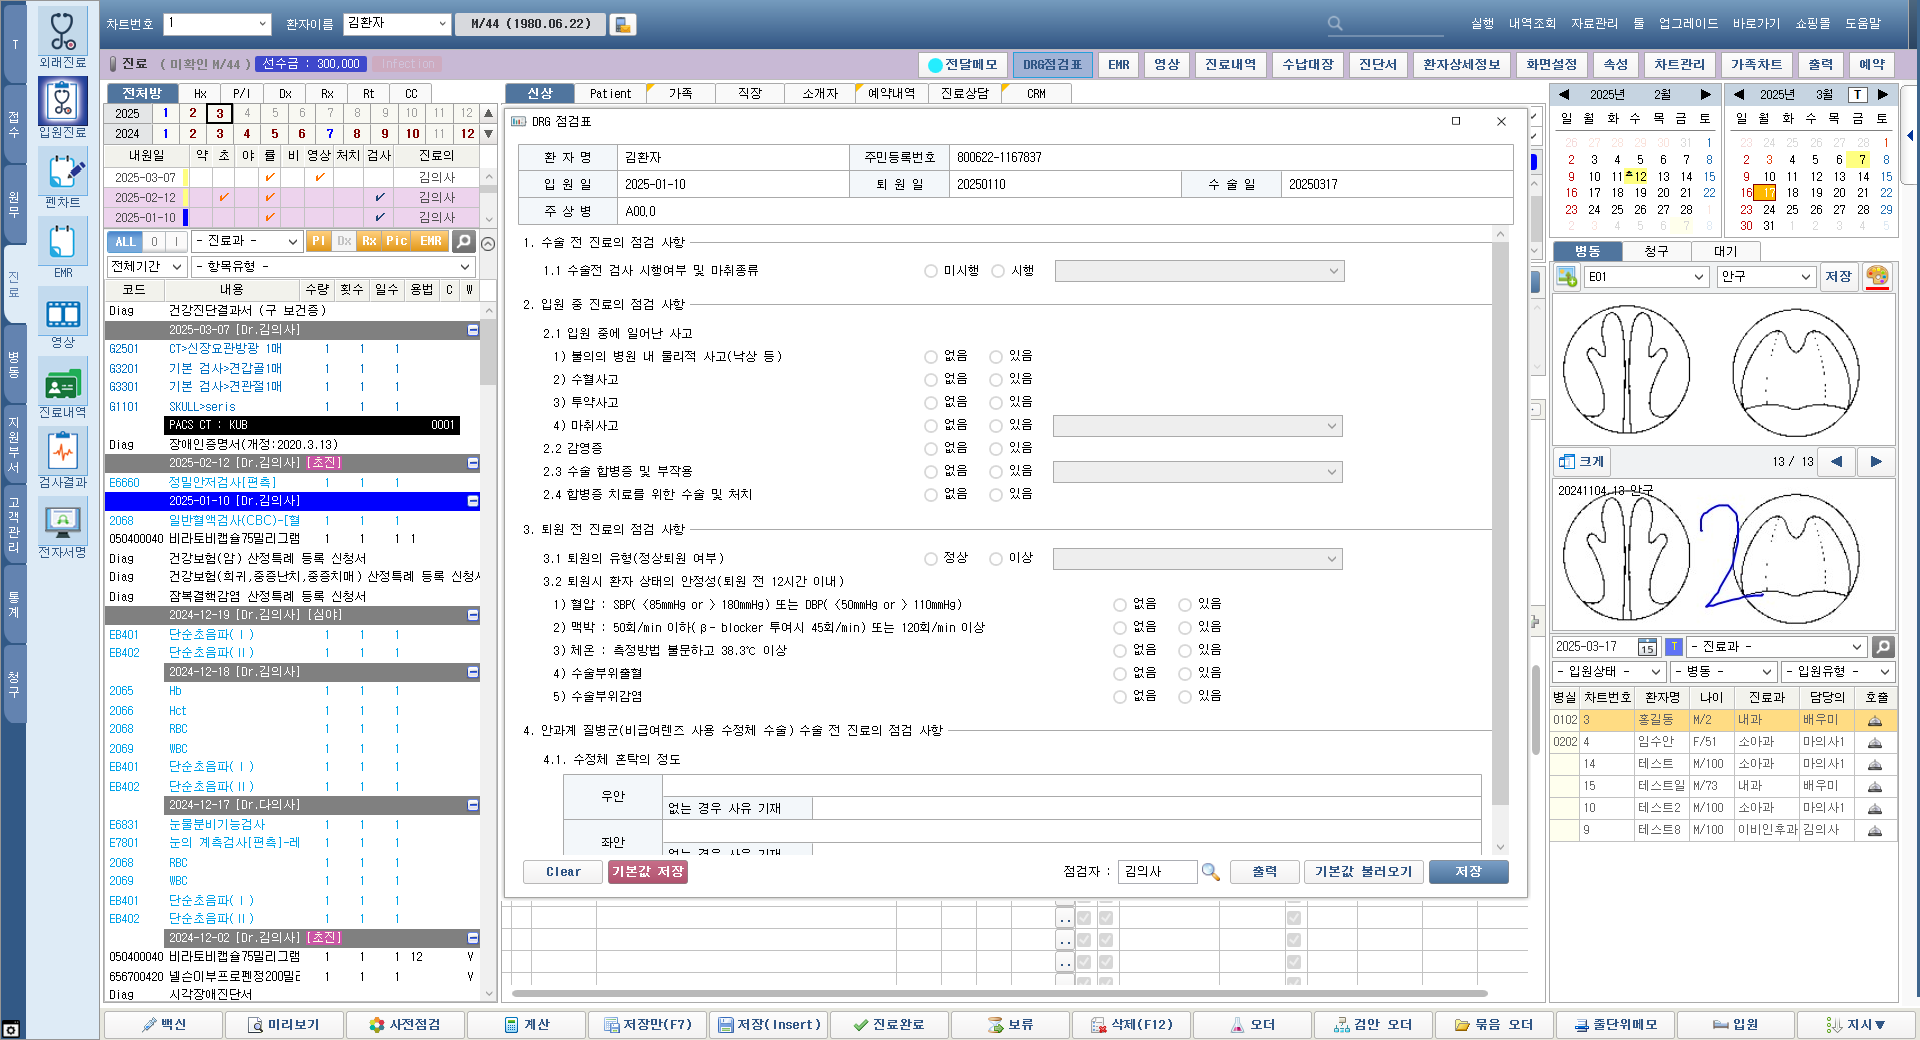This screenshot has width=1920, height=1040.
Task: Open the 검사결과 sidebar icon
Action: coord(63,452)
